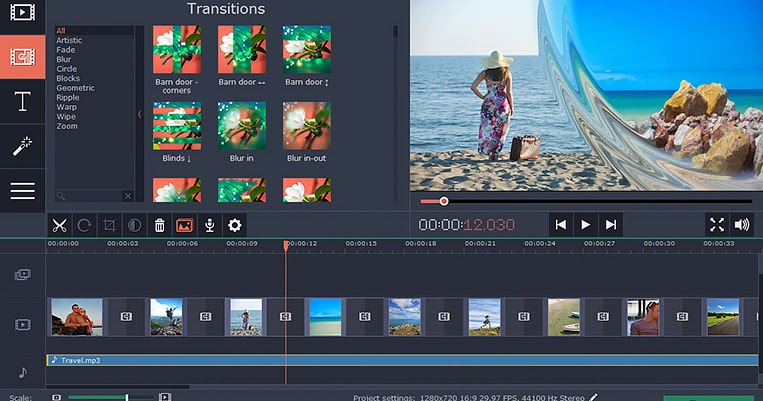This screenshot has height=401, width=763.
Task: Click the timeline playhead marker
Action: coord(286,246)
